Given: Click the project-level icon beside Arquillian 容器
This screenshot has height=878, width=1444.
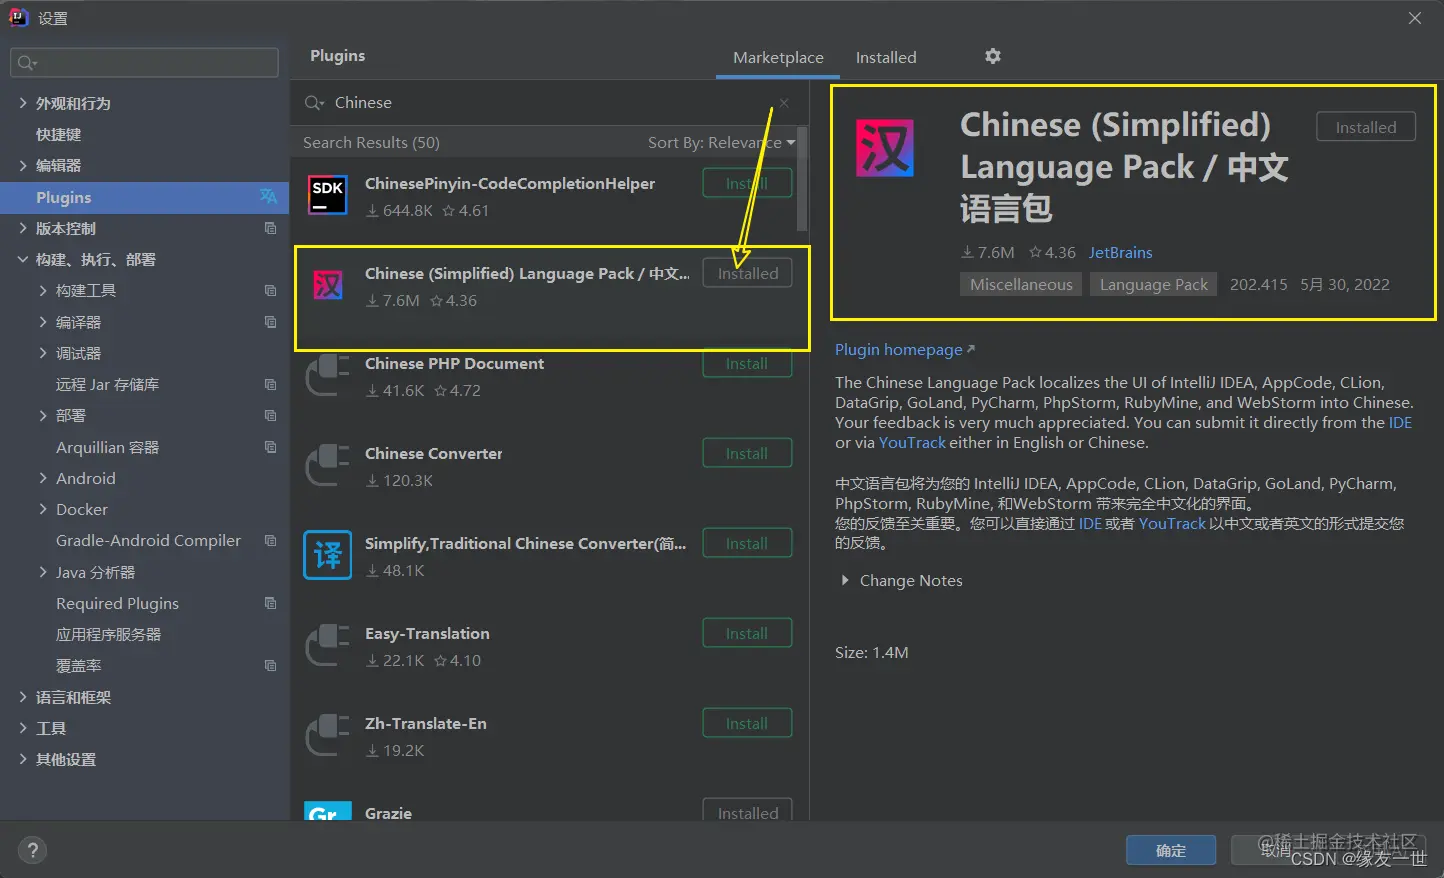Looking at the screenshot, I should [x=270, y=446].
